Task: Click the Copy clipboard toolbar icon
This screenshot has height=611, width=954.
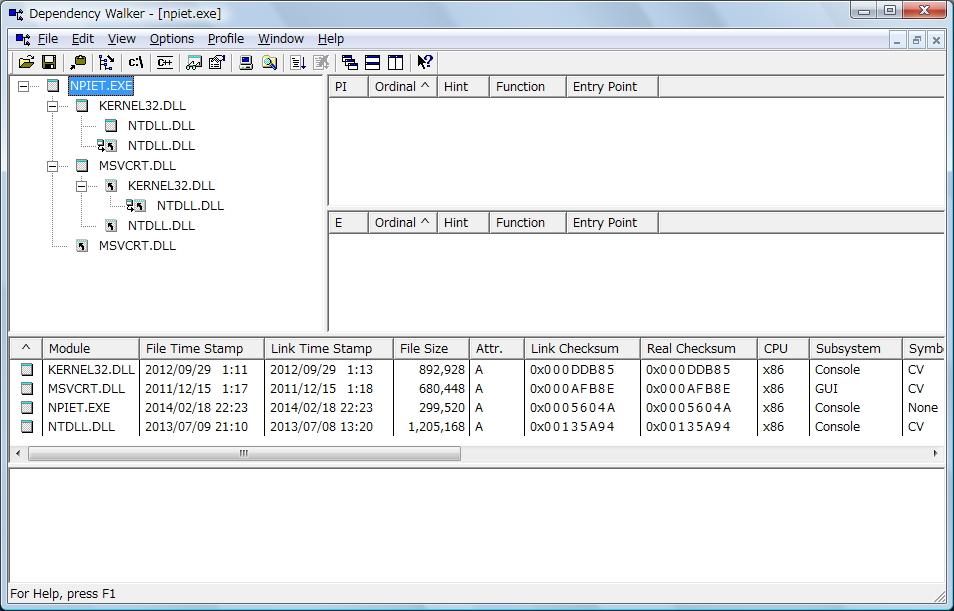Action: point(78,62)
